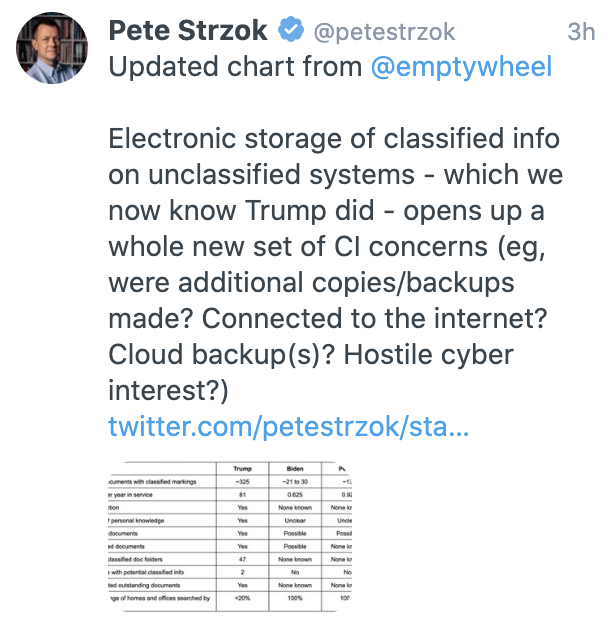
Task: Open the twitter.com/petestrzok/sta… quoted link
Action: point(289,426)
